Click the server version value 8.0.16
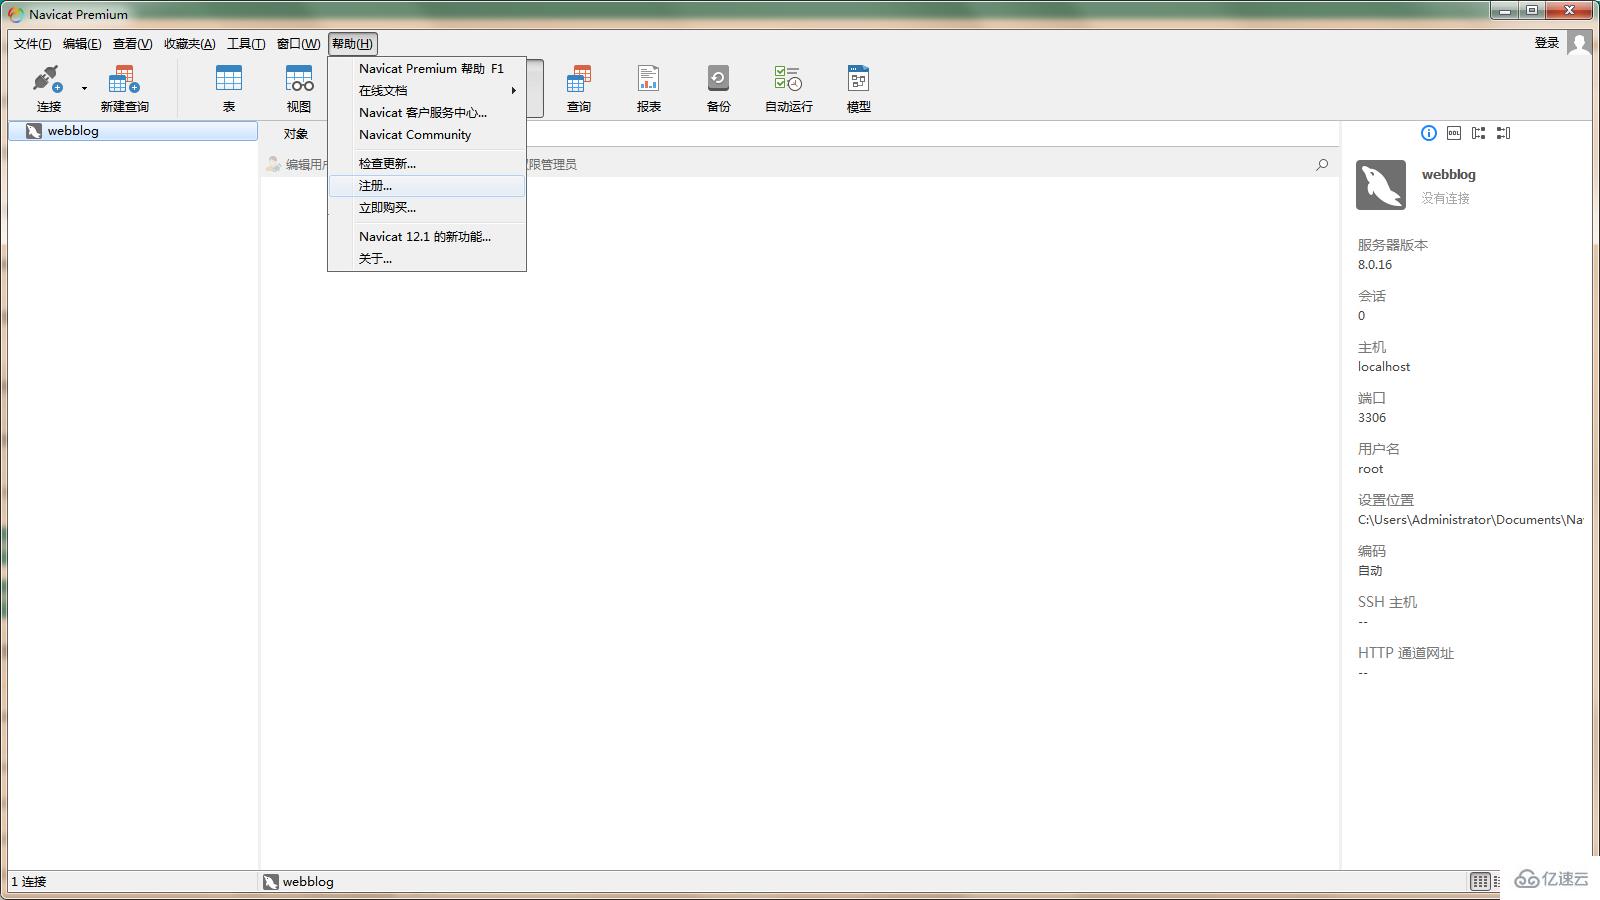The width and height of the screenshot is (1600, 900). [1375, 265]
